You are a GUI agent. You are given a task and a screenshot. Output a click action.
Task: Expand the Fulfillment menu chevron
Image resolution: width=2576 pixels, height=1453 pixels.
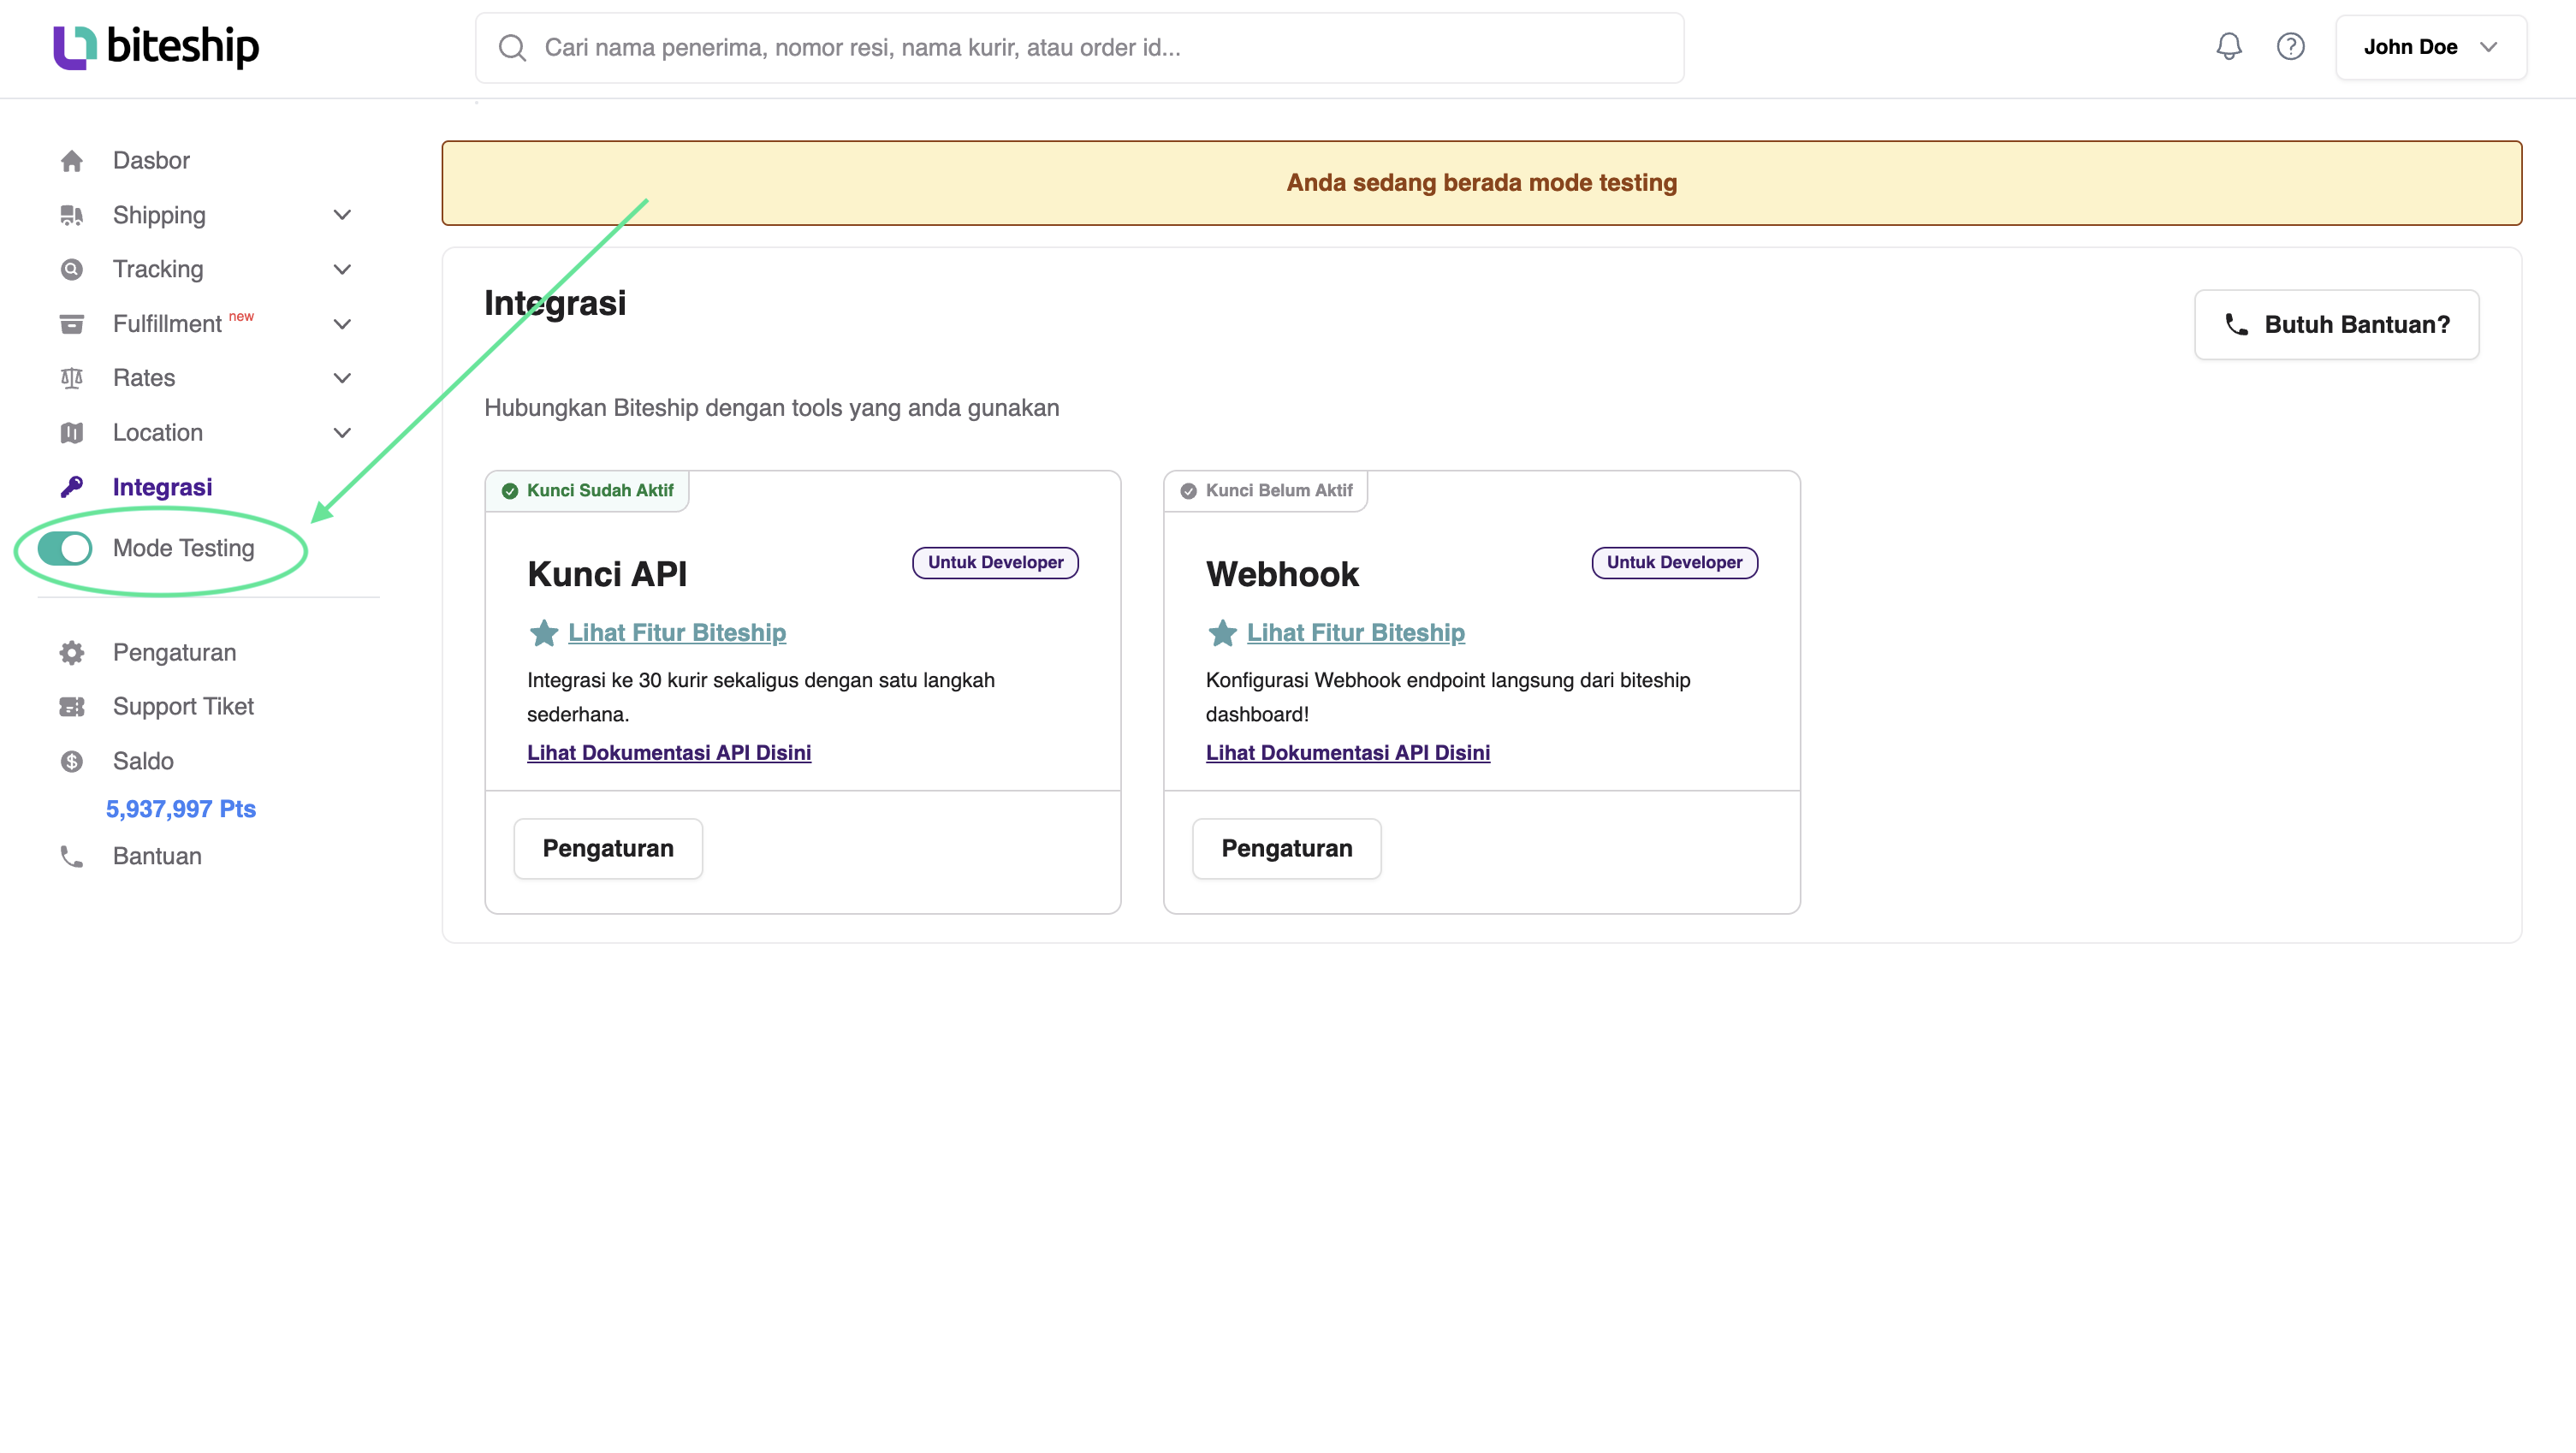342,324
